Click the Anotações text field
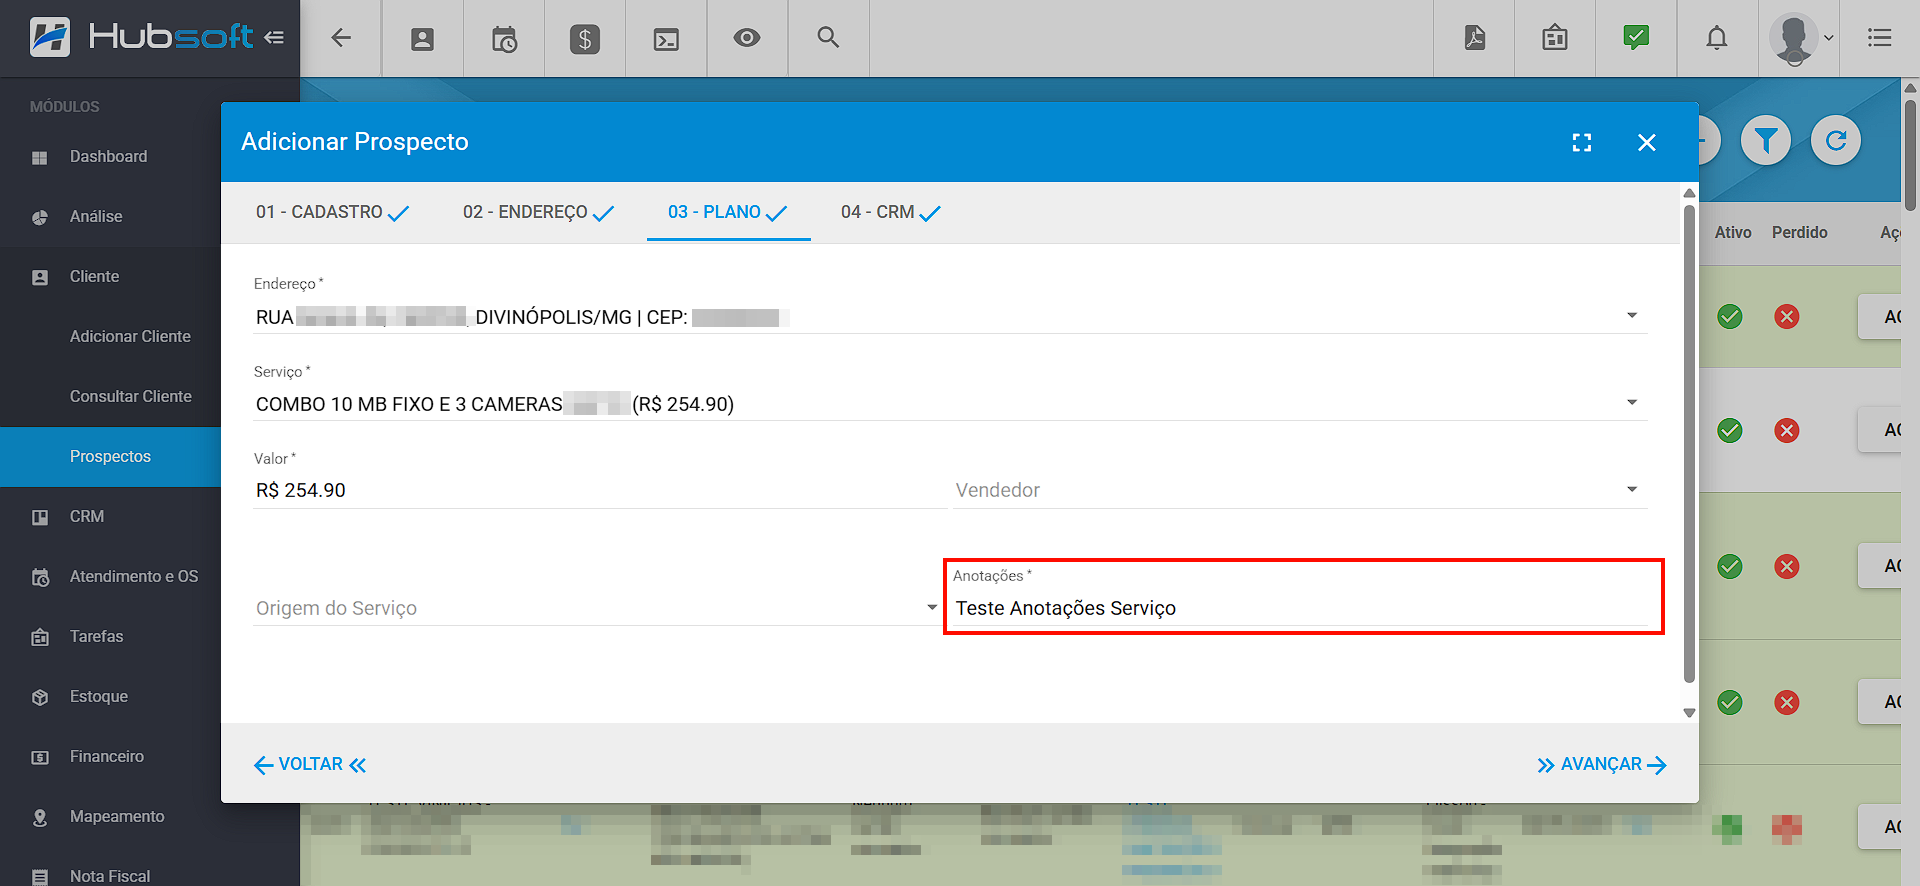1920x886 pixels. 1299,608
